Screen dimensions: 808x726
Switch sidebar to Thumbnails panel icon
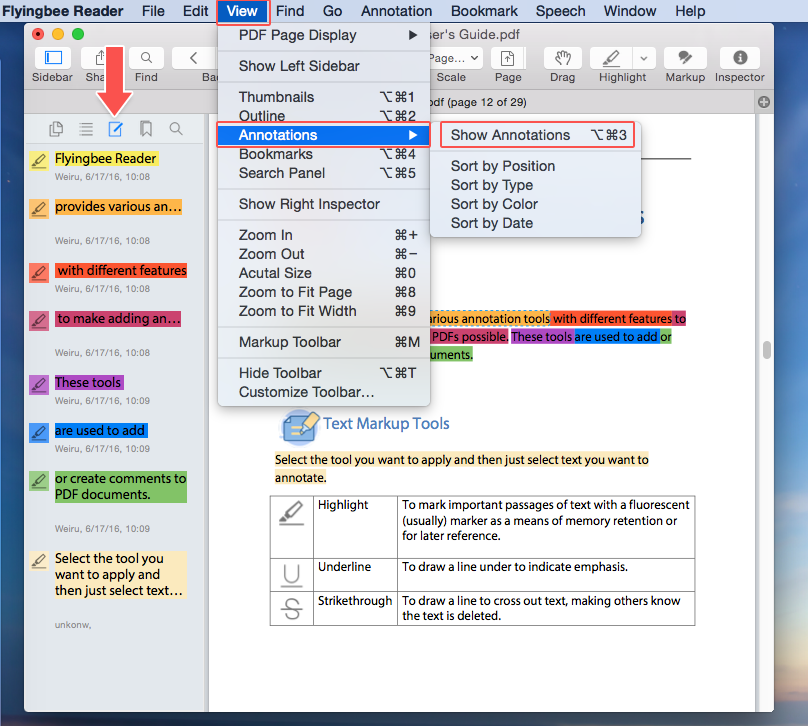[x=56, y=129]
